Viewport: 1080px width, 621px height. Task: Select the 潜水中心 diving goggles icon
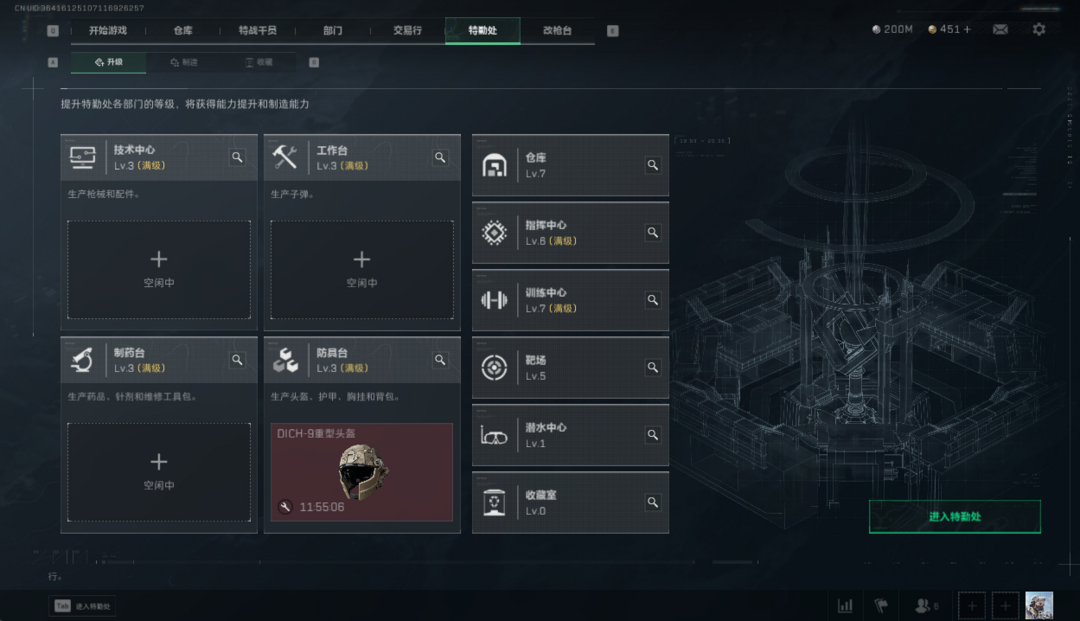pyautogui.click(x=494, y=435)
